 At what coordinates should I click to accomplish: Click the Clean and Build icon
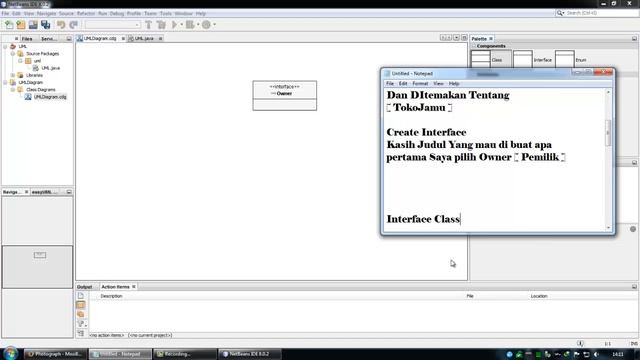(162, 25)
